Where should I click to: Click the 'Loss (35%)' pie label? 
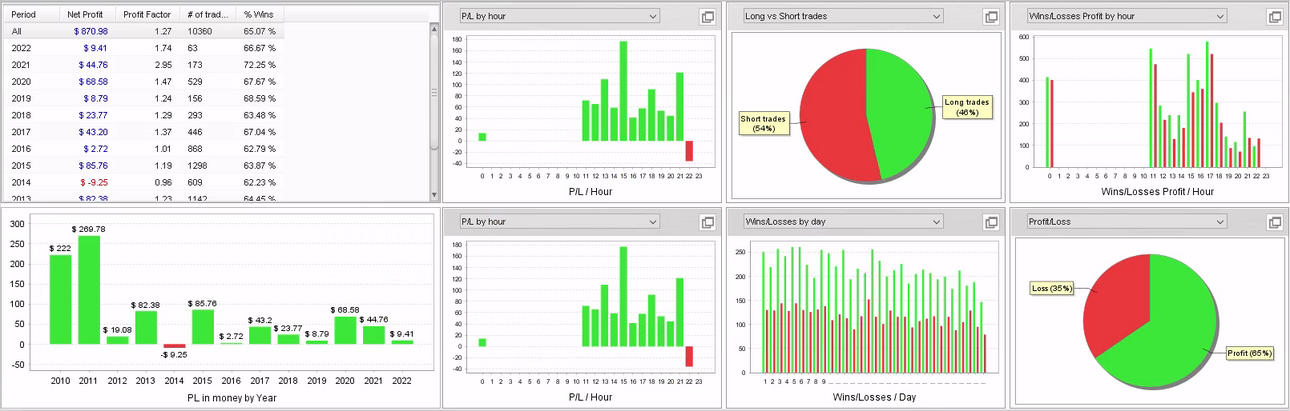pyautogui.click(x=1052, y=288)
